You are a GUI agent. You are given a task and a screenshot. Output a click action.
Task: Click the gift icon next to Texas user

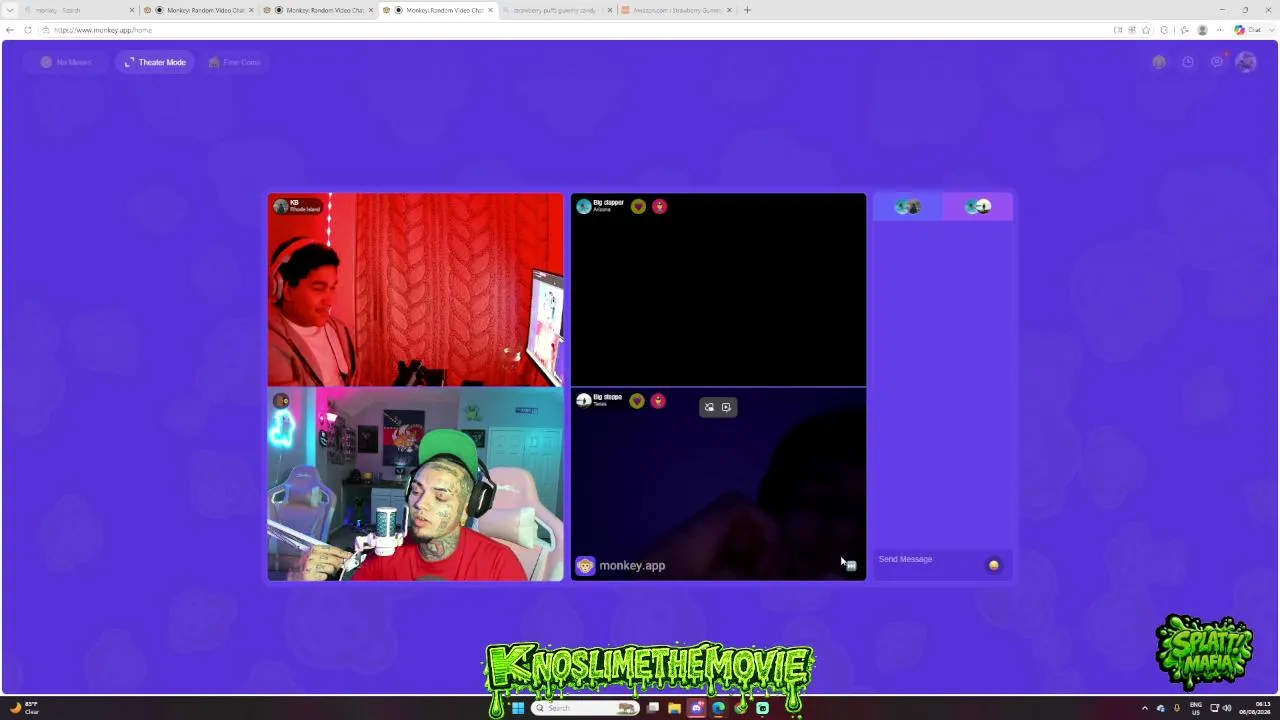(658, 401)
